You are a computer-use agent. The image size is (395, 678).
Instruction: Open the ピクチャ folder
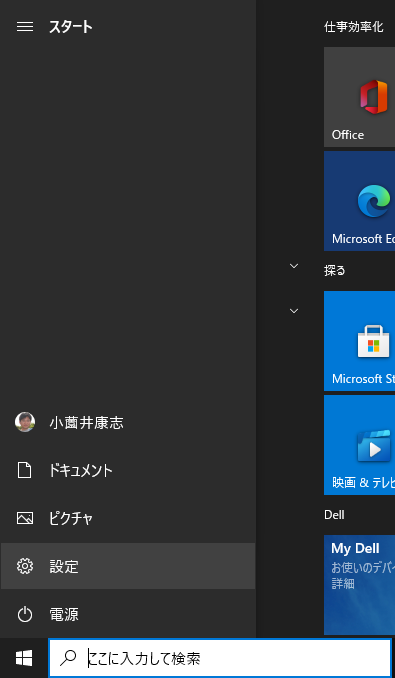[x=128, y=518]
